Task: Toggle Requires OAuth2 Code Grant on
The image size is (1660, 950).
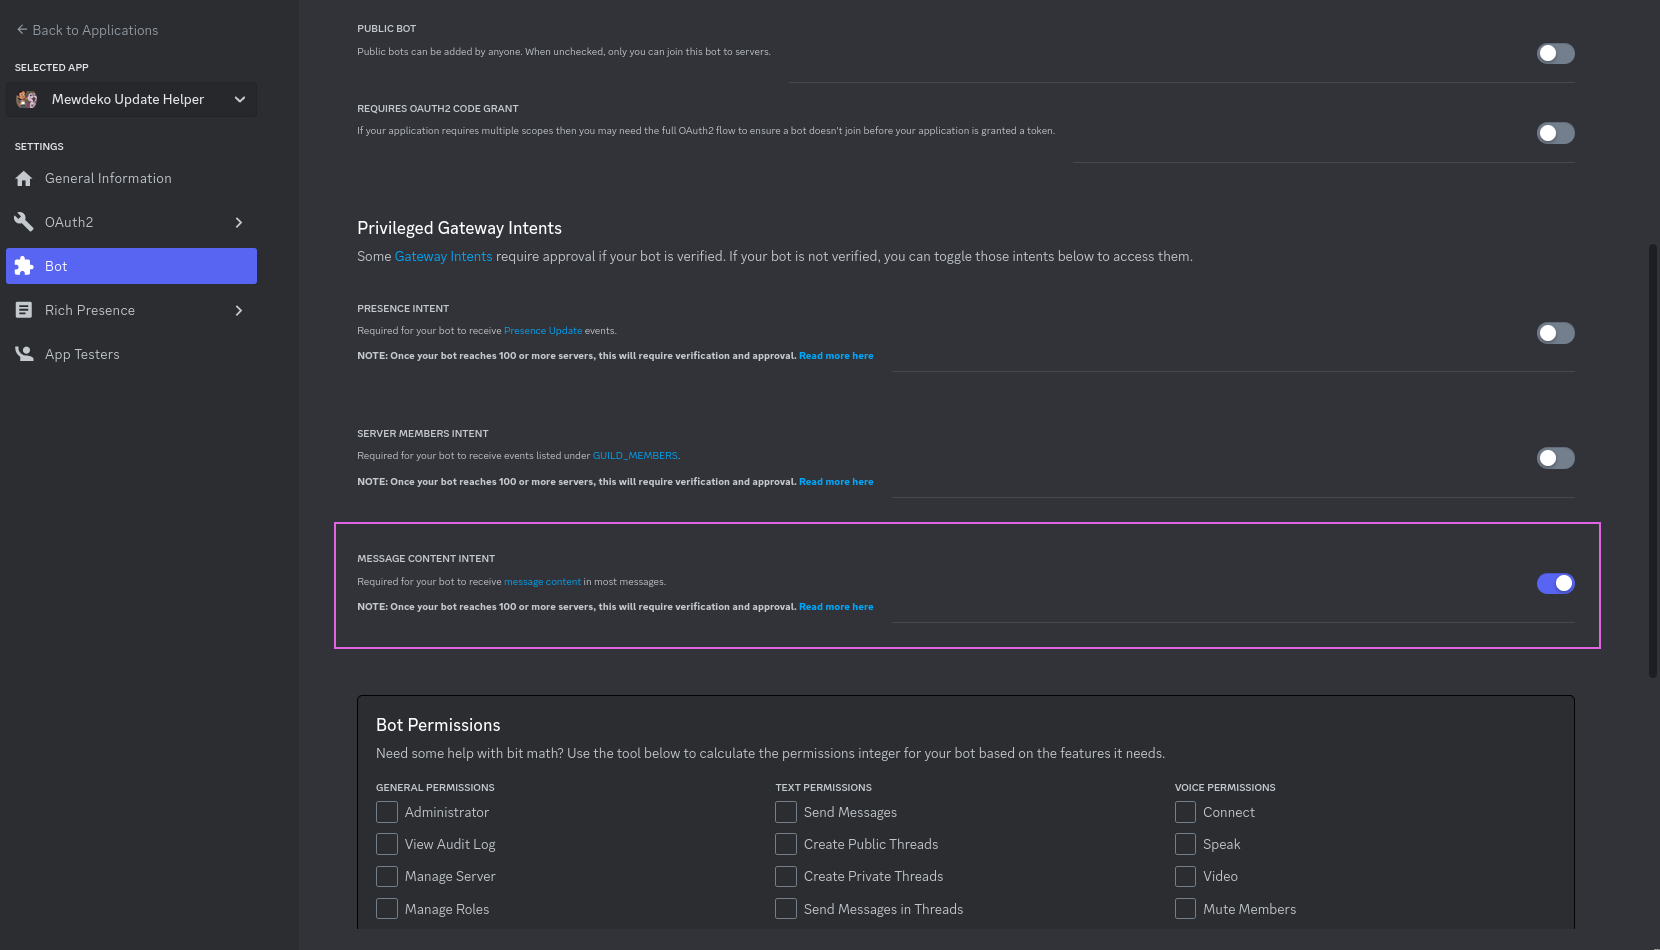Action: (x=1555, y=132)
